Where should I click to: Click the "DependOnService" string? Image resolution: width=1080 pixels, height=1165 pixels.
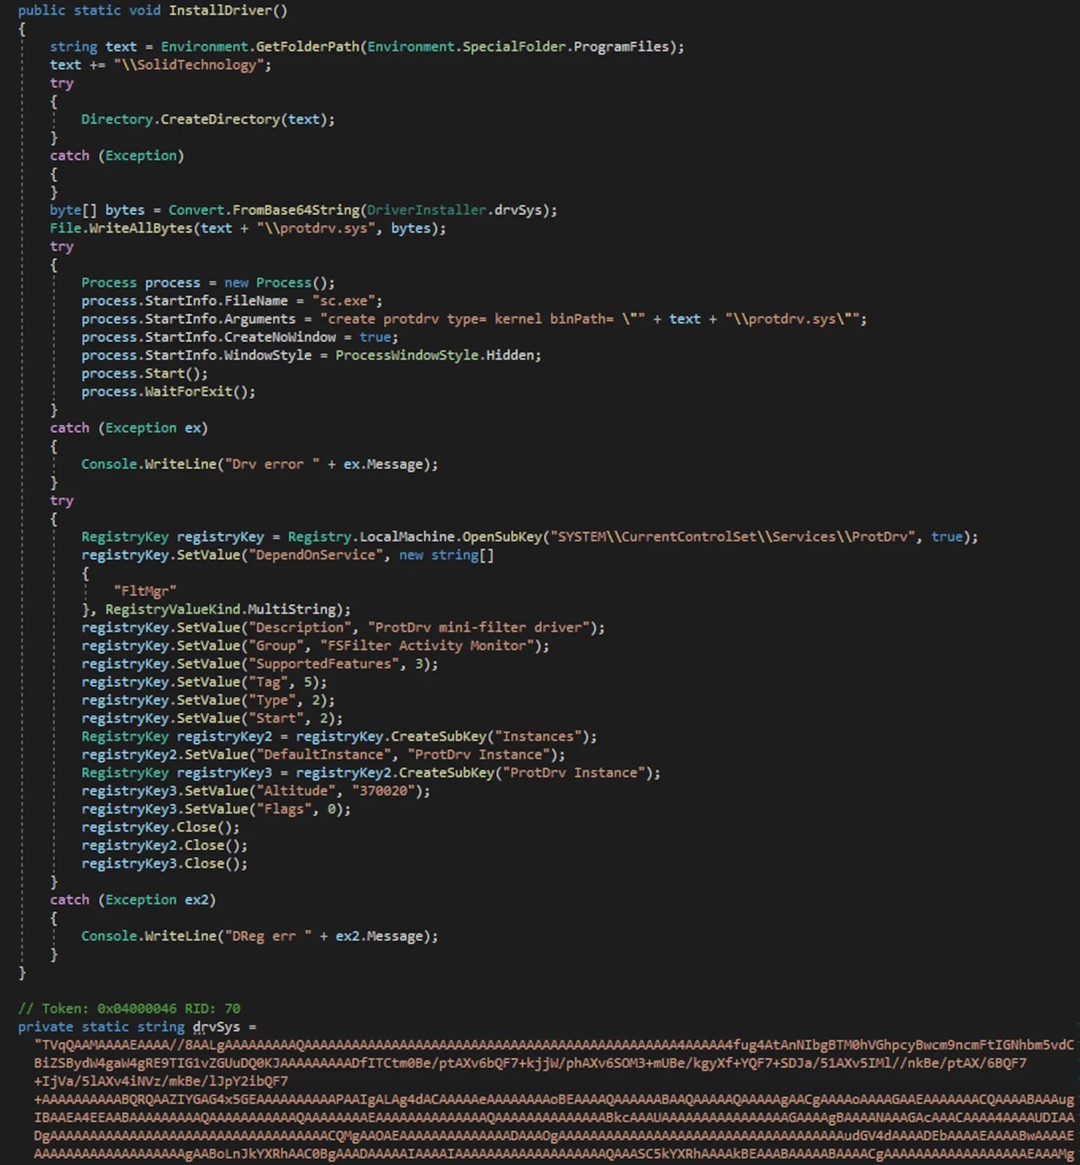316,555
